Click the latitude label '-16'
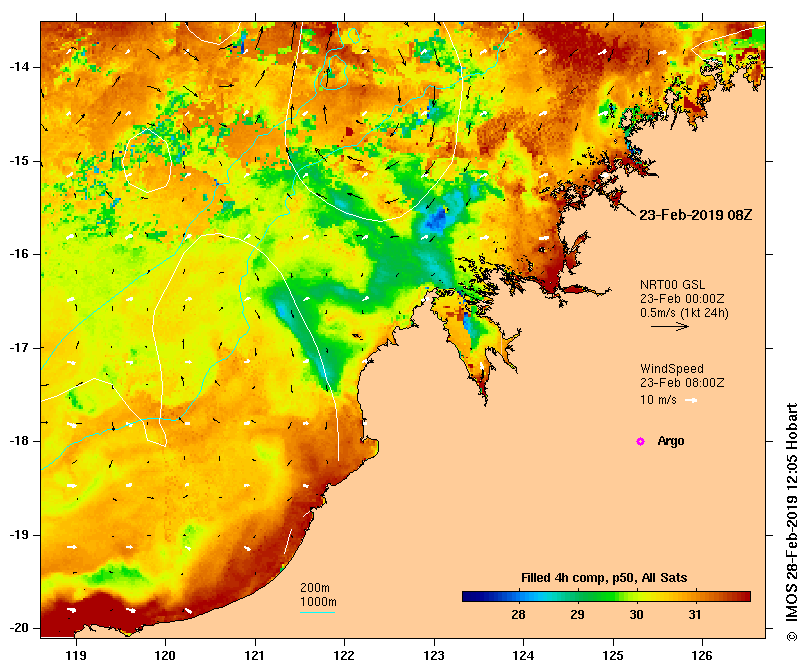 [x=19, y=254]
